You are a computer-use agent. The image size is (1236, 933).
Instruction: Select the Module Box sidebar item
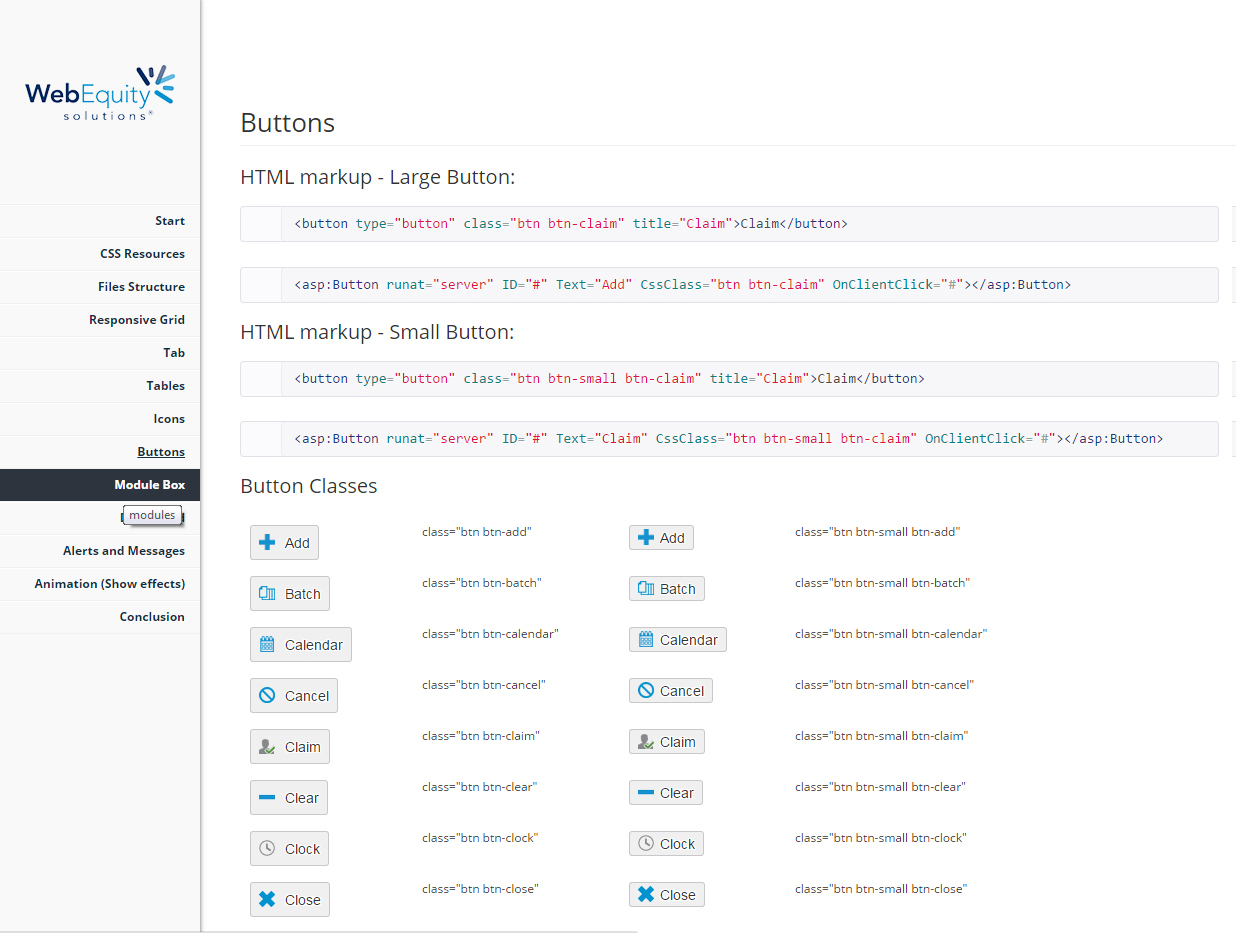coord(149,485)
